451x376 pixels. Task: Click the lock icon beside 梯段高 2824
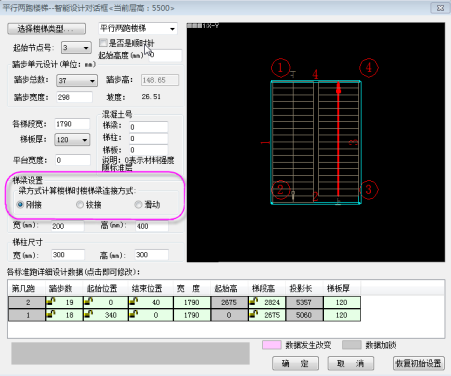click(x=254, y=302)
